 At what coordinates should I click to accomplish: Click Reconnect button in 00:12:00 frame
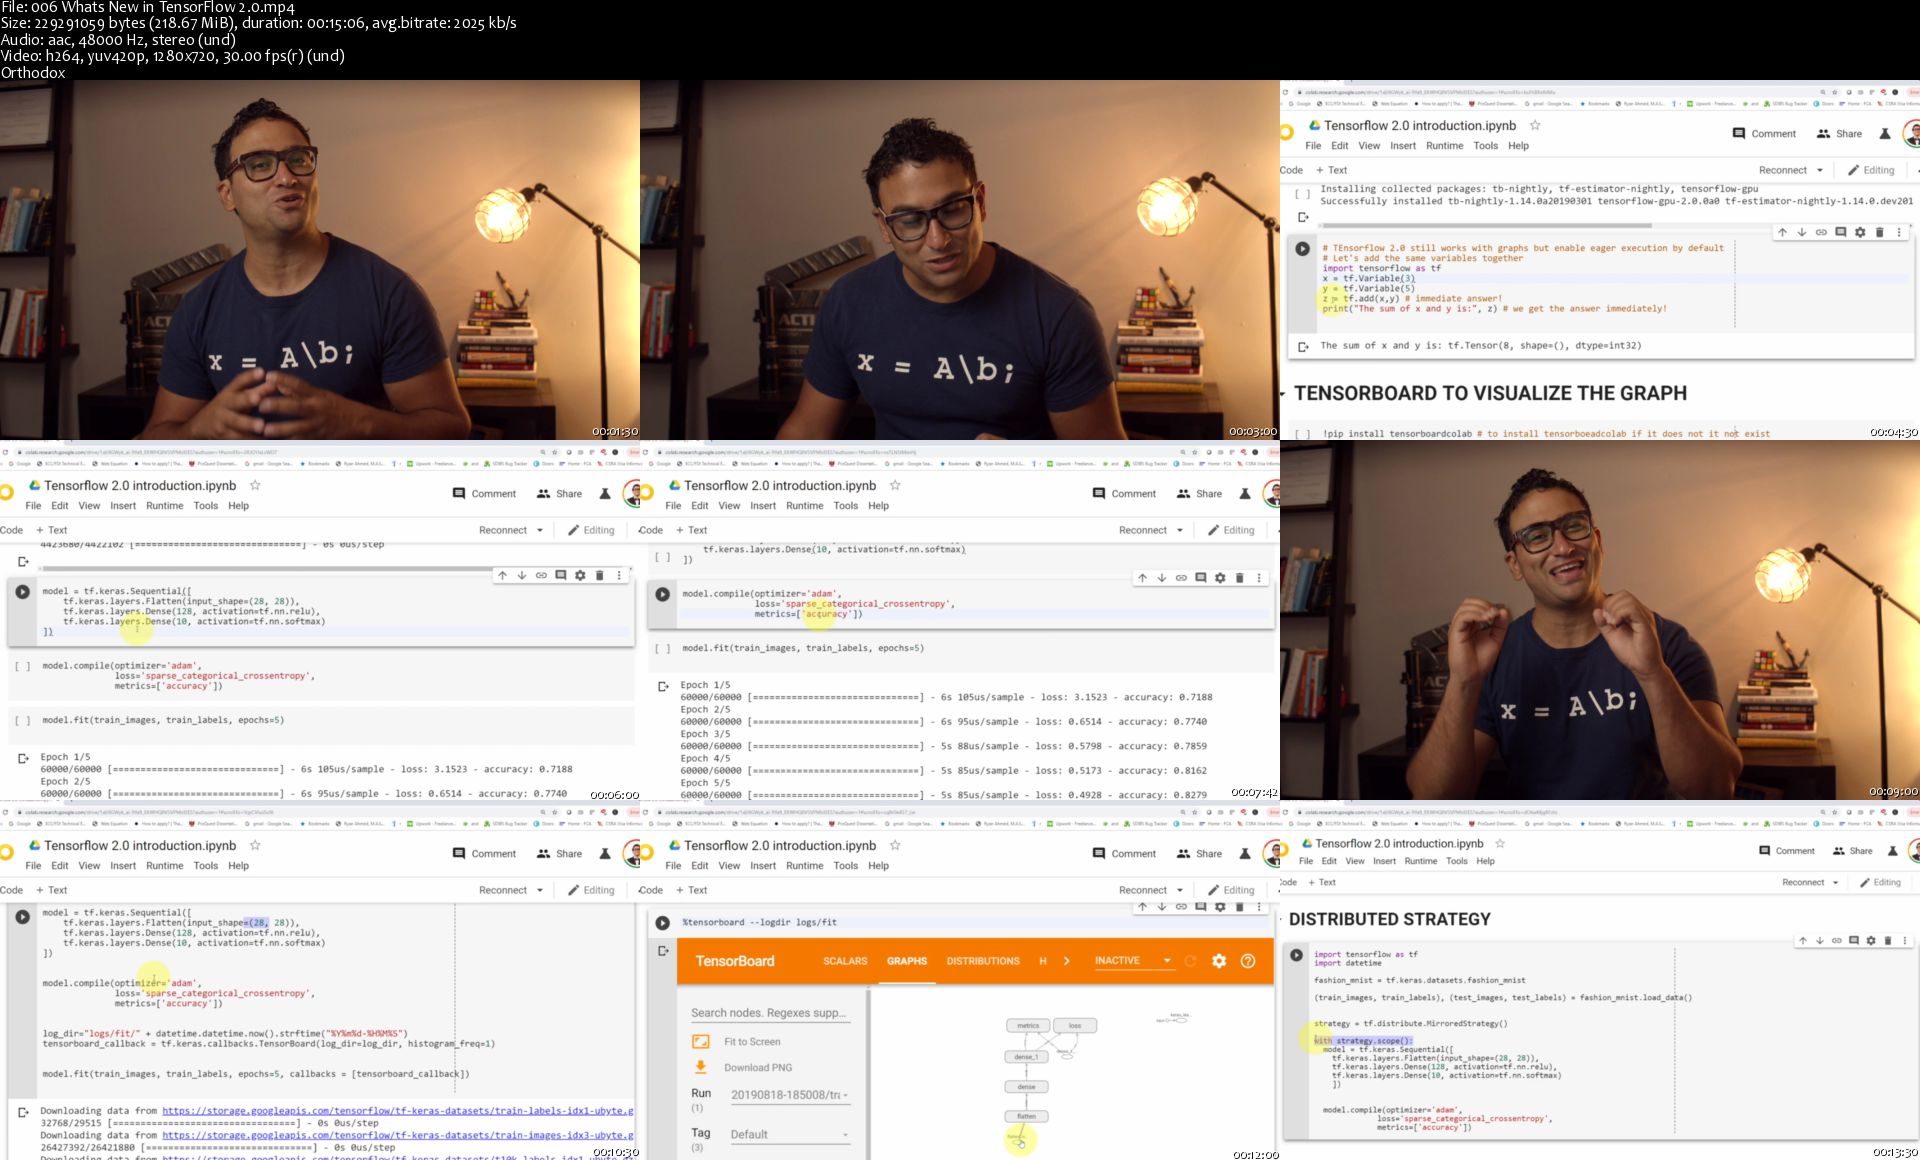[1143, 890]
